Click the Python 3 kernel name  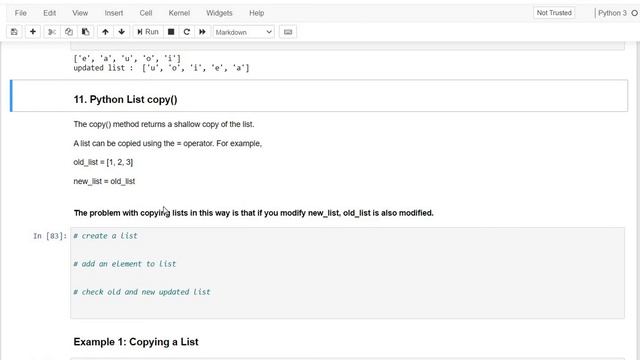612,13
